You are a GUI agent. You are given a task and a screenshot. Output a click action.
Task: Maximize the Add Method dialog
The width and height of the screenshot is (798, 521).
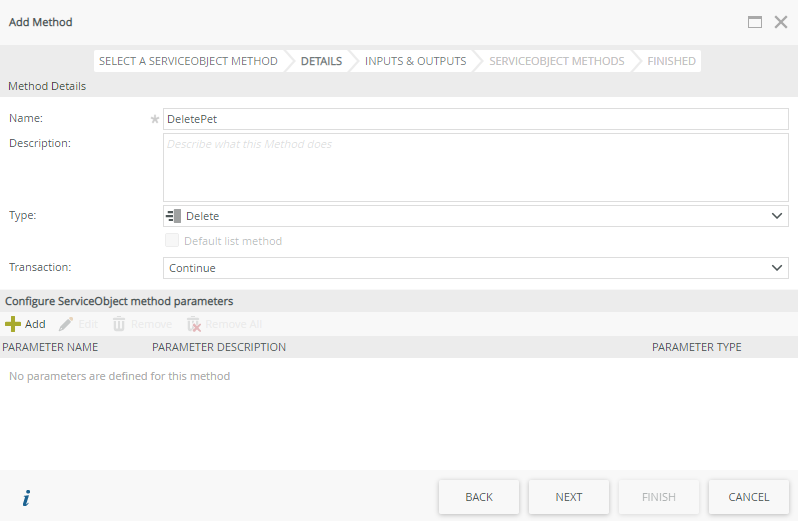coord(755,22)
